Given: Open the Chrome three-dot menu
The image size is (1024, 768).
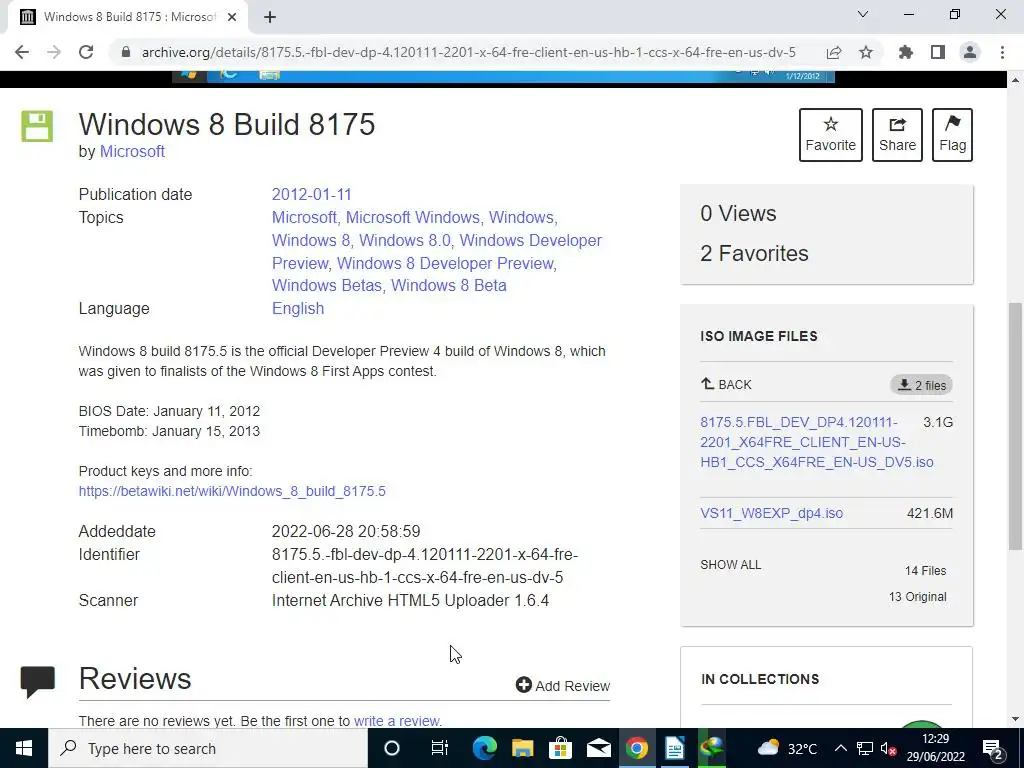Looking at the screenshot, I should click(1002, 52).
